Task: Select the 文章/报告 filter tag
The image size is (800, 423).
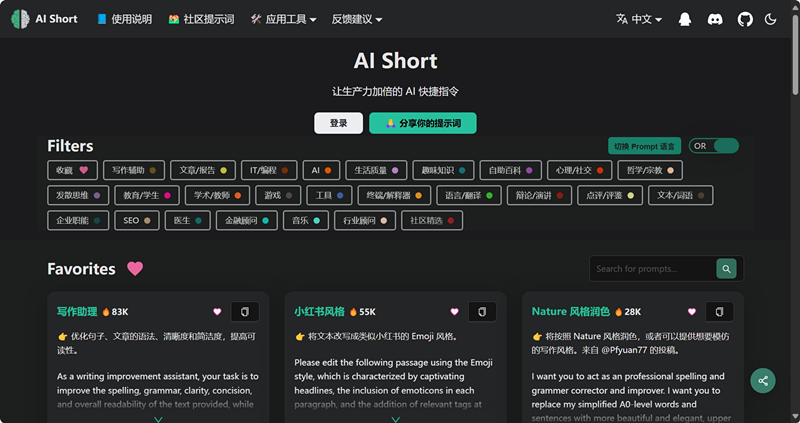Action: [203, 170]
